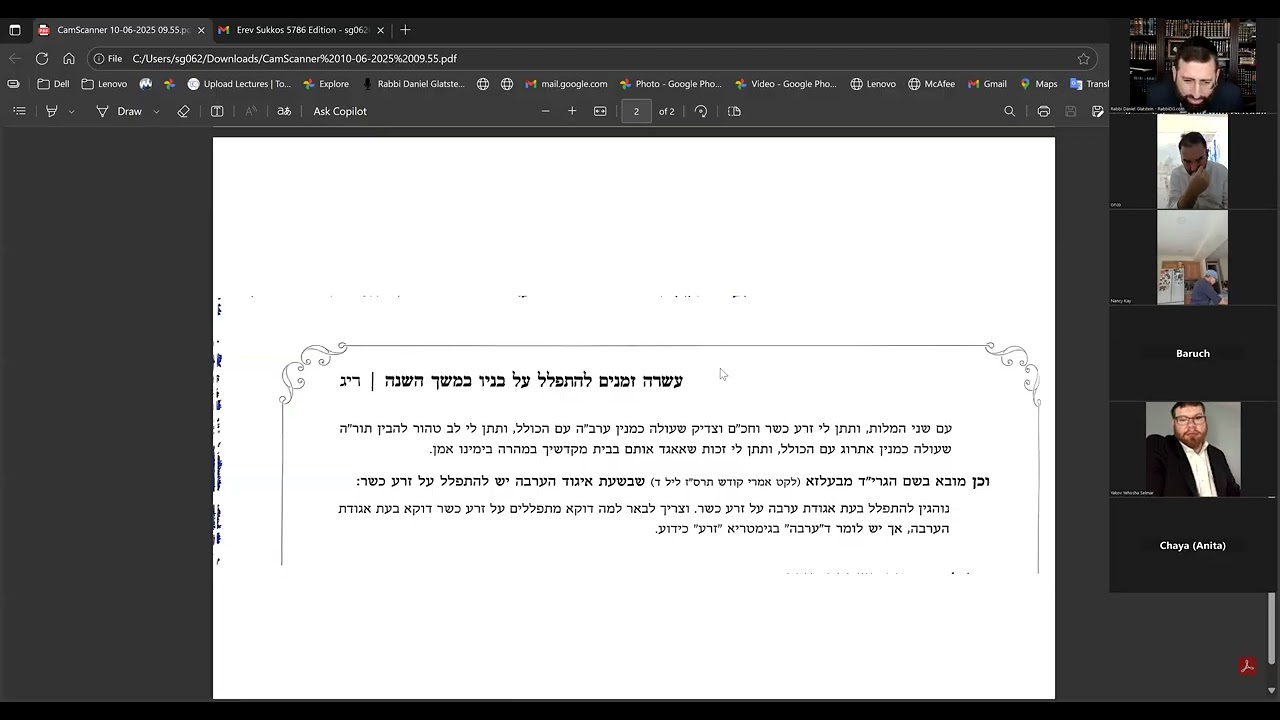Viewport: 1280px width, 720px height.
Task: Click the Read aloud icon
Action: (x=251, y=111)
